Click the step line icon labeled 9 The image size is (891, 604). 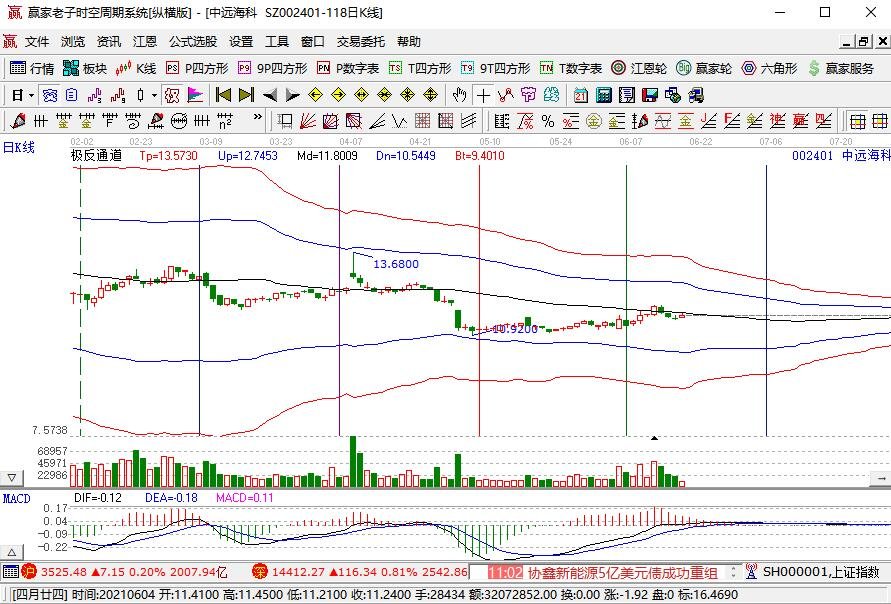point(118,95)
